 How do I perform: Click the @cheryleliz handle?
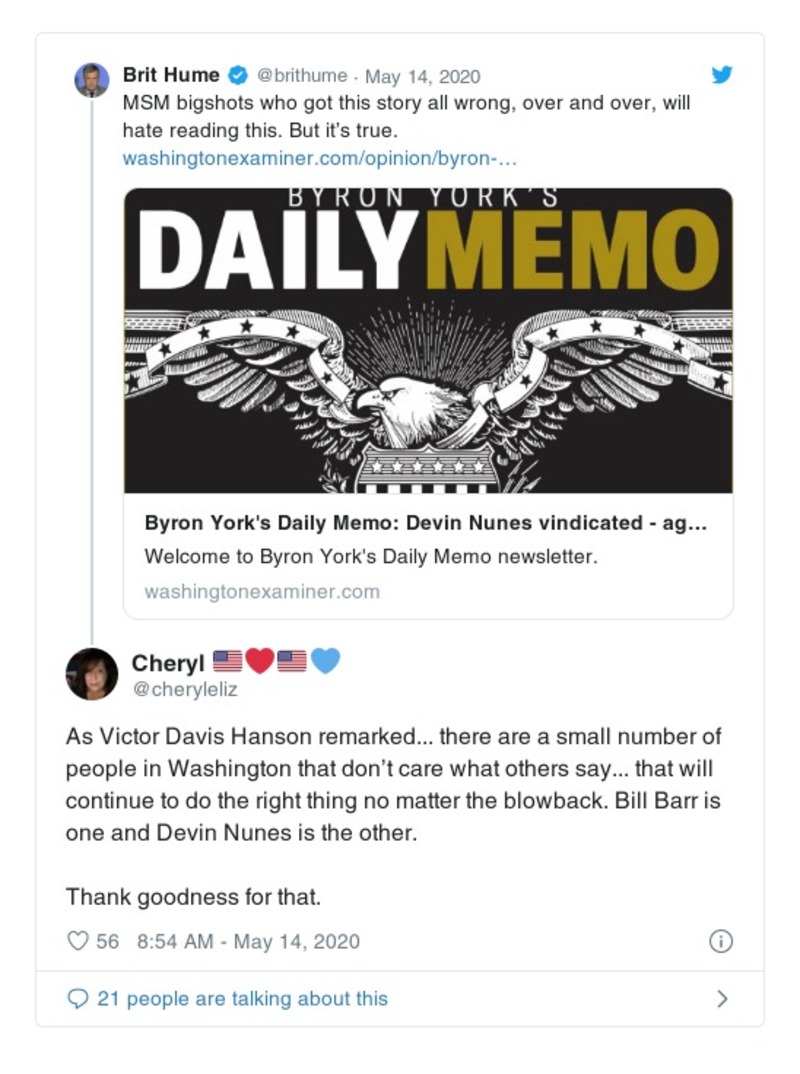pos(185,688)
